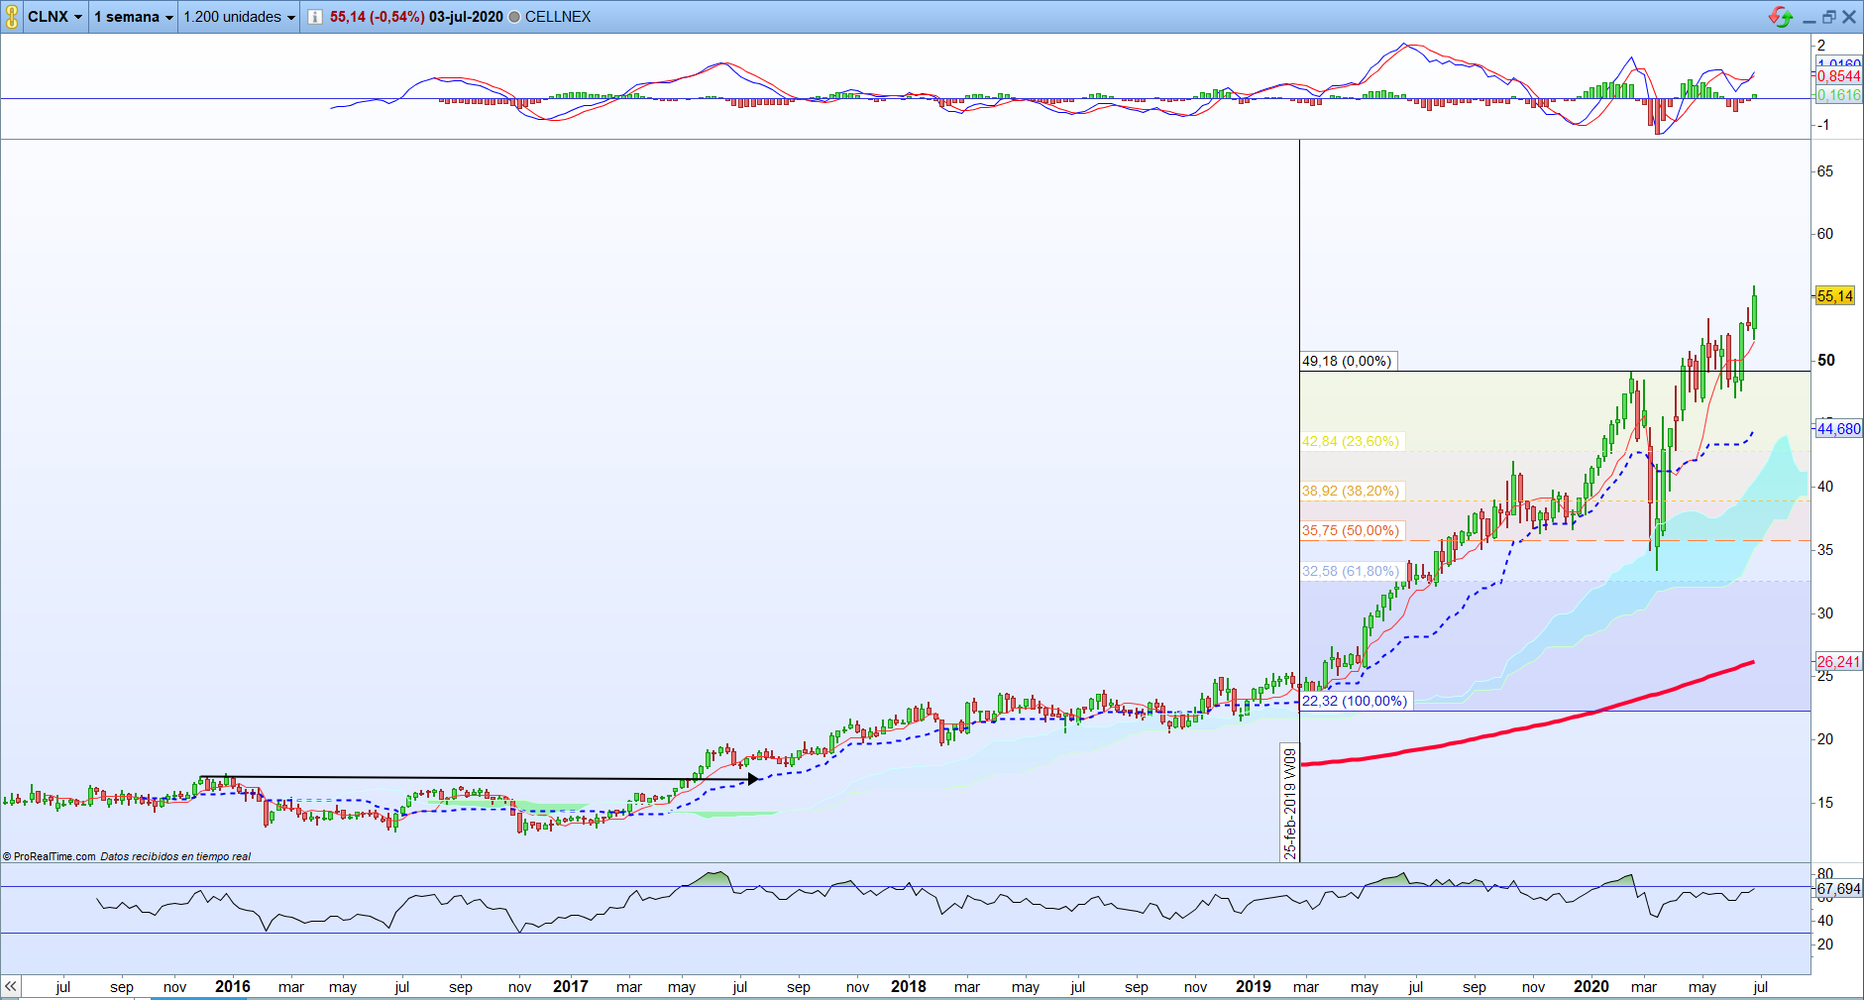Click the red-green refresh arrows icon
The height and width of the screenshot is (1000, 1864).
point(1780,17)
